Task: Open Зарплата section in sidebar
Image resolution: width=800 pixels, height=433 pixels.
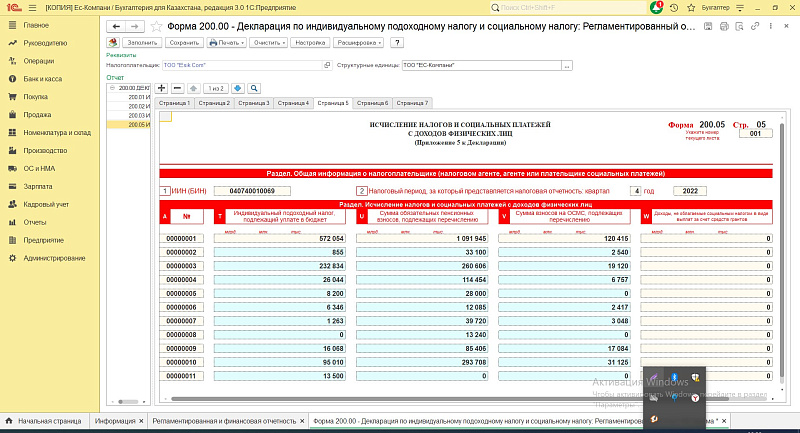Action: [x=38, y=186]
